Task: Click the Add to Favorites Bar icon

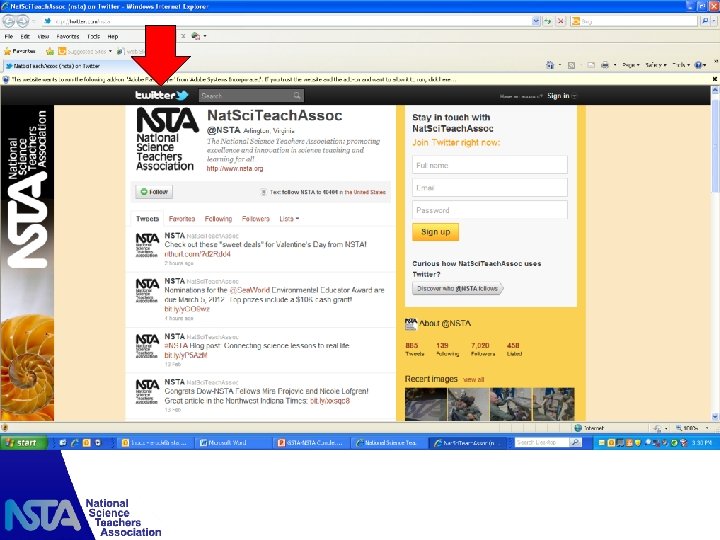Action: point(50,51)
